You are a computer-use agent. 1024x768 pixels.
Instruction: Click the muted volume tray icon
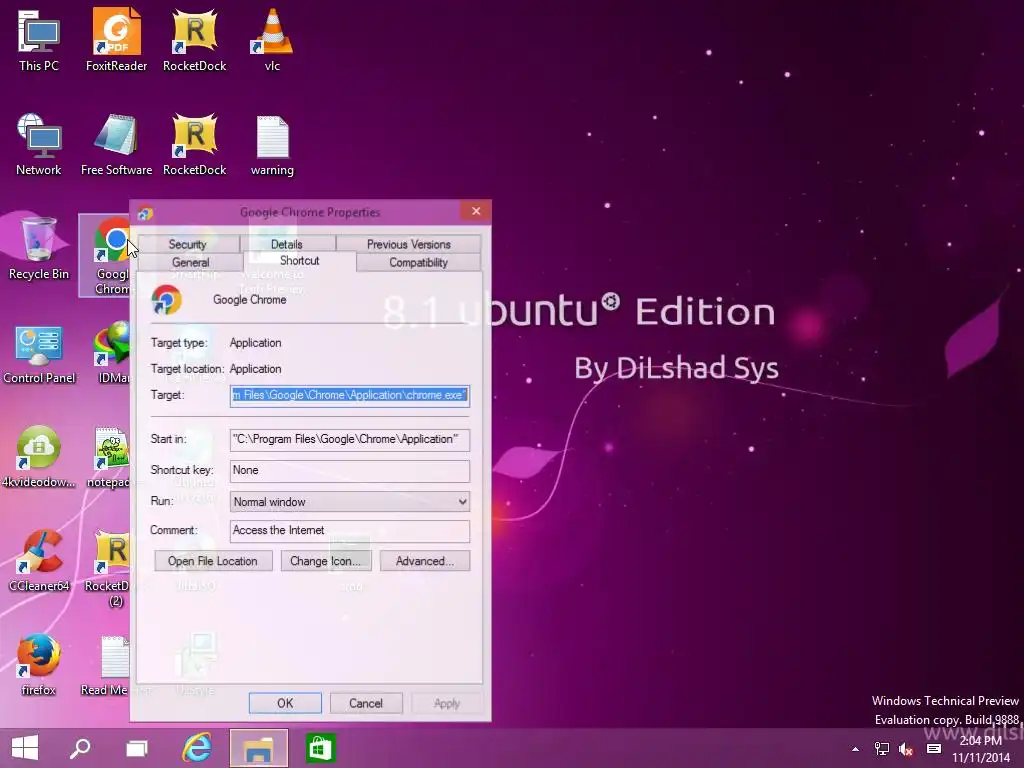click(906, 749)
